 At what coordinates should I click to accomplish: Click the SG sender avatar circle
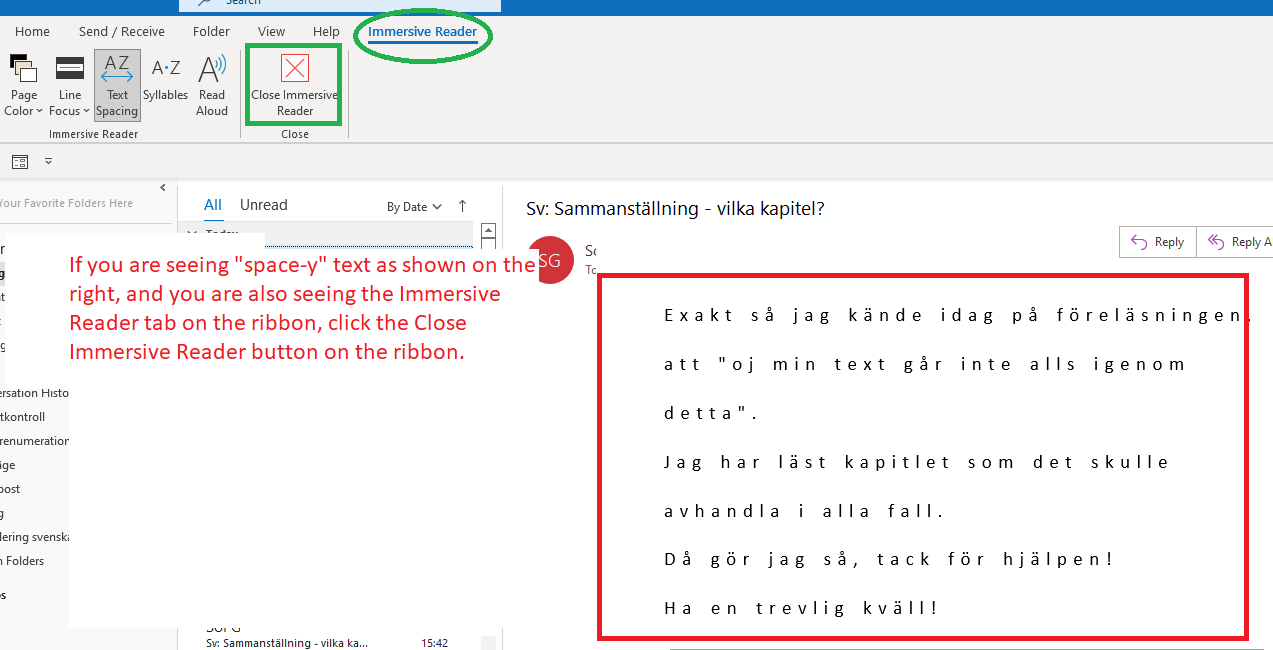coord(551,259)
